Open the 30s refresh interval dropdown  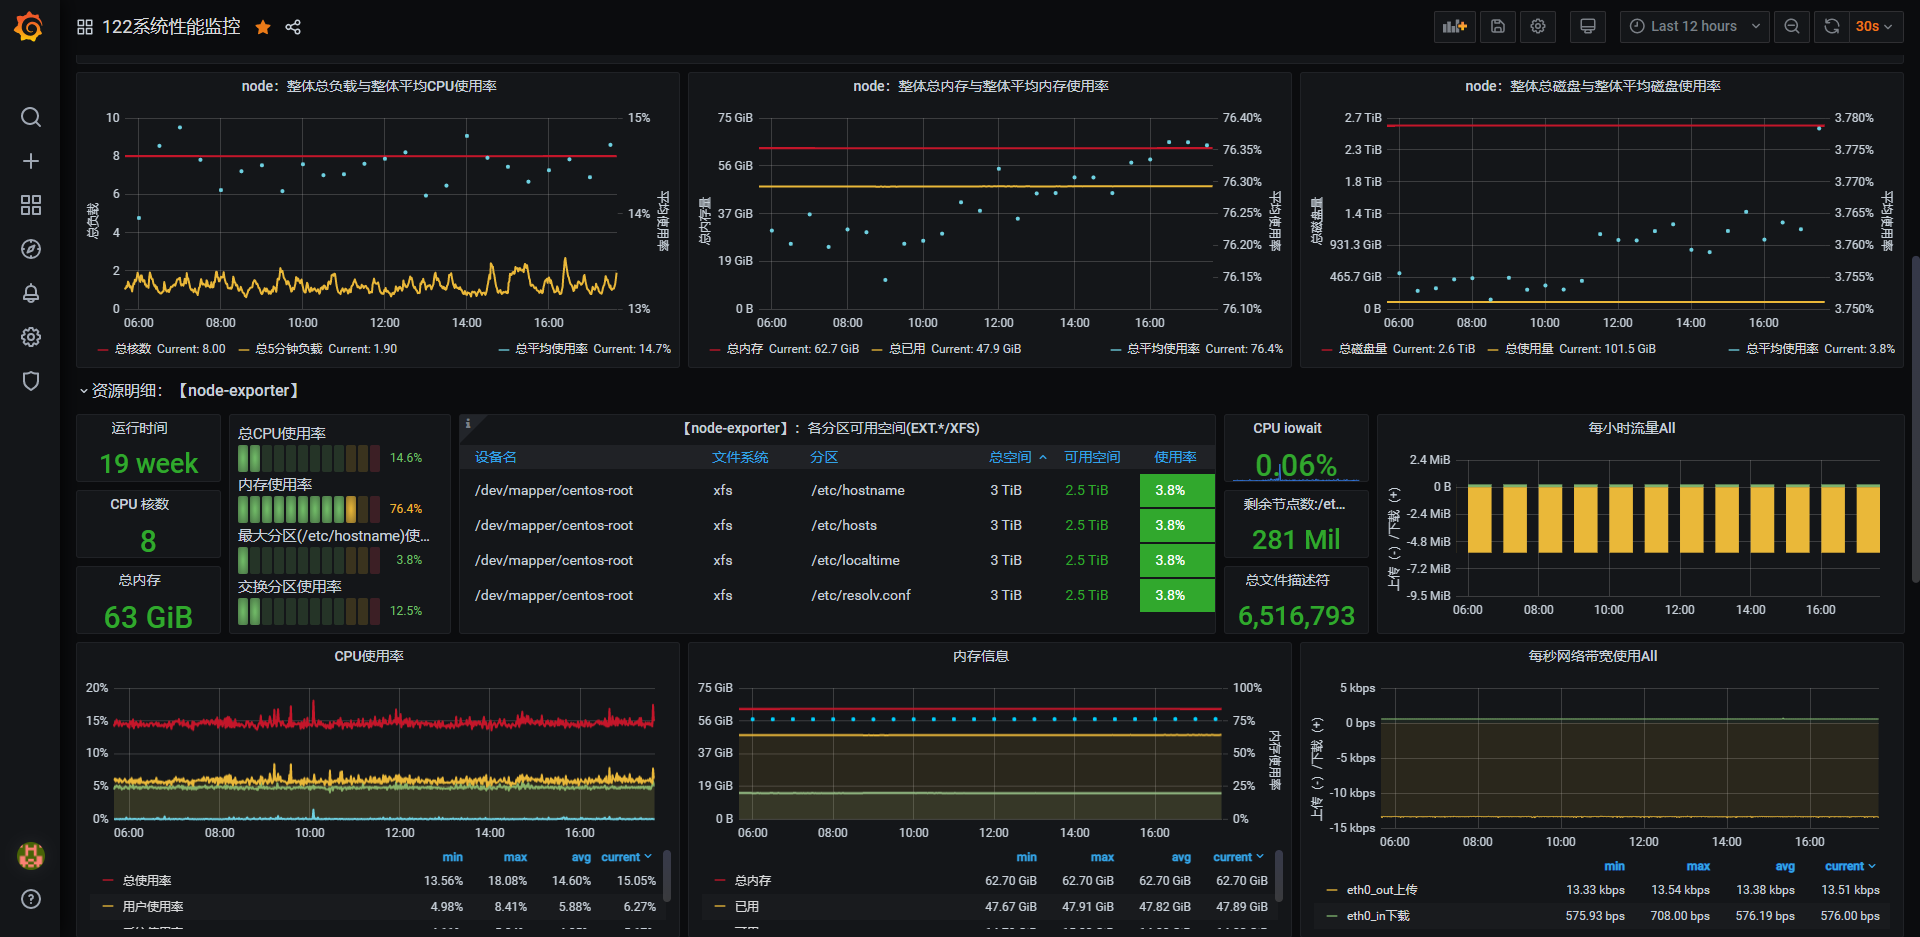(1874, 27)
